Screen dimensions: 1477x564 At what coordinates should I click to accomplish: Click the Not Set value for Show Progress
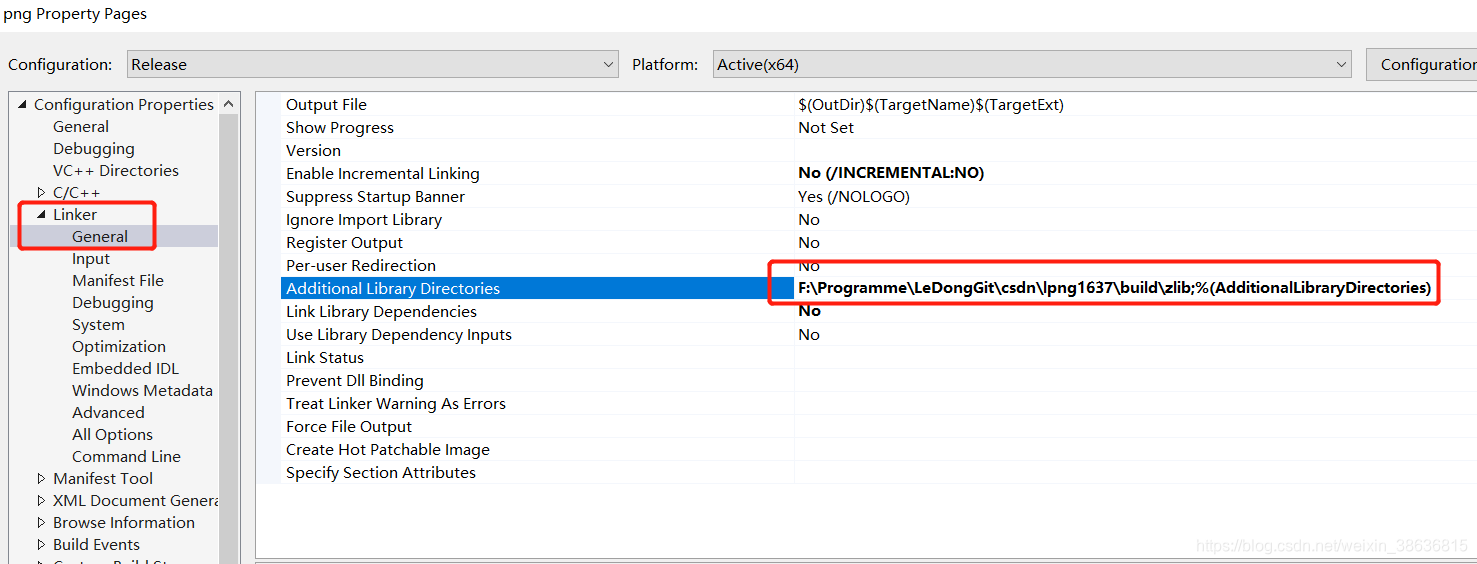(x=826, y=128)
